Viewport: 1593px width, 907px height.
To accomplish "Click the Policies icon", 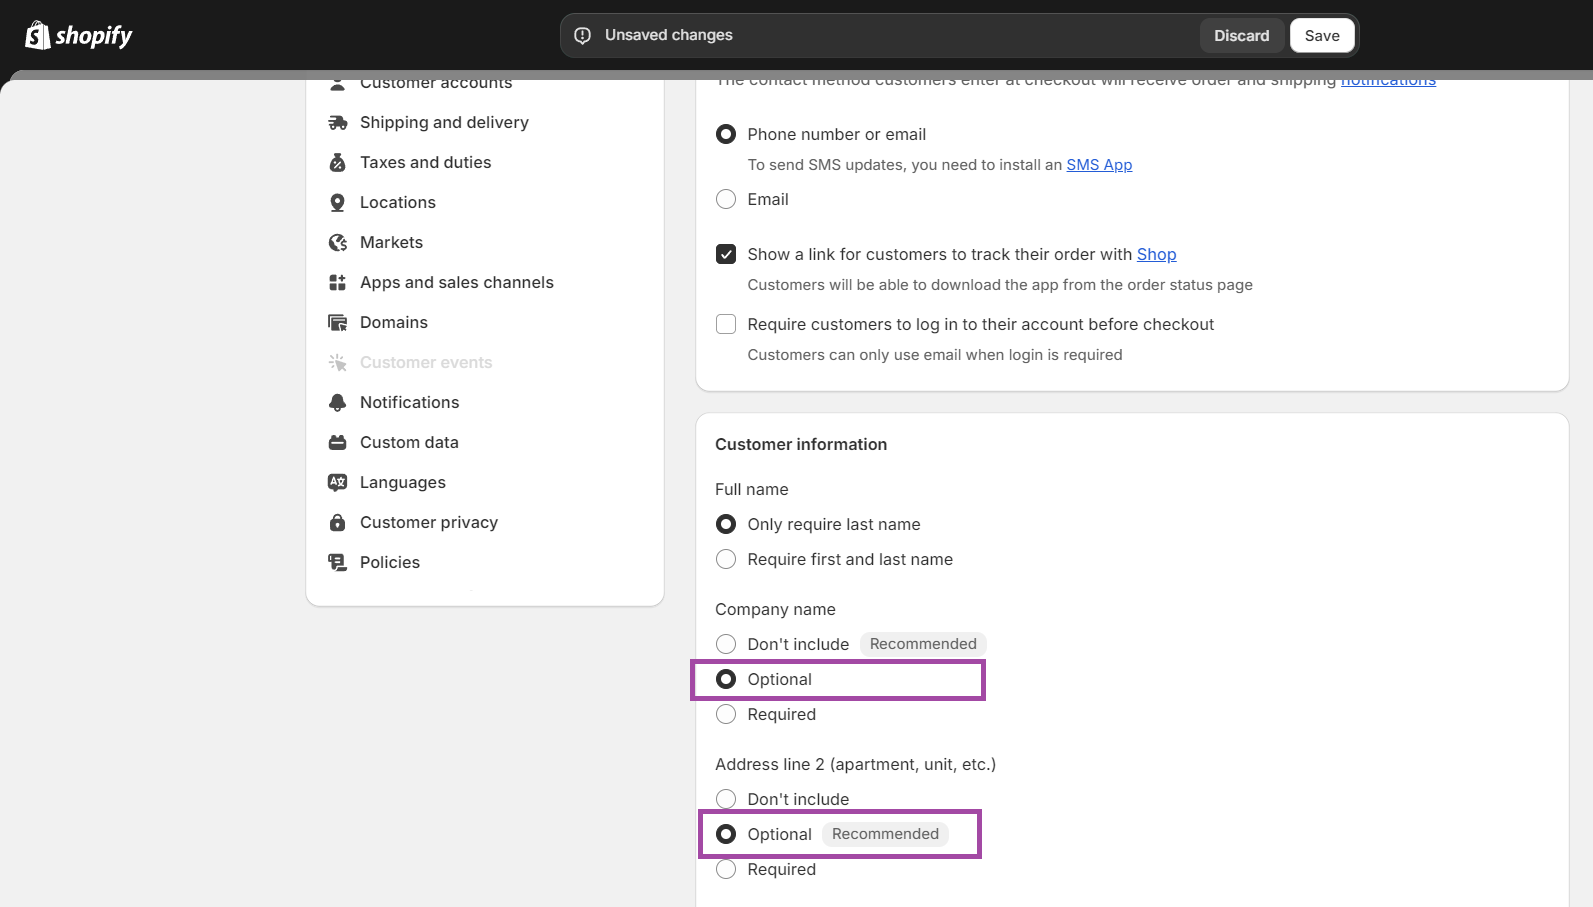I will (x=338, y=563).
